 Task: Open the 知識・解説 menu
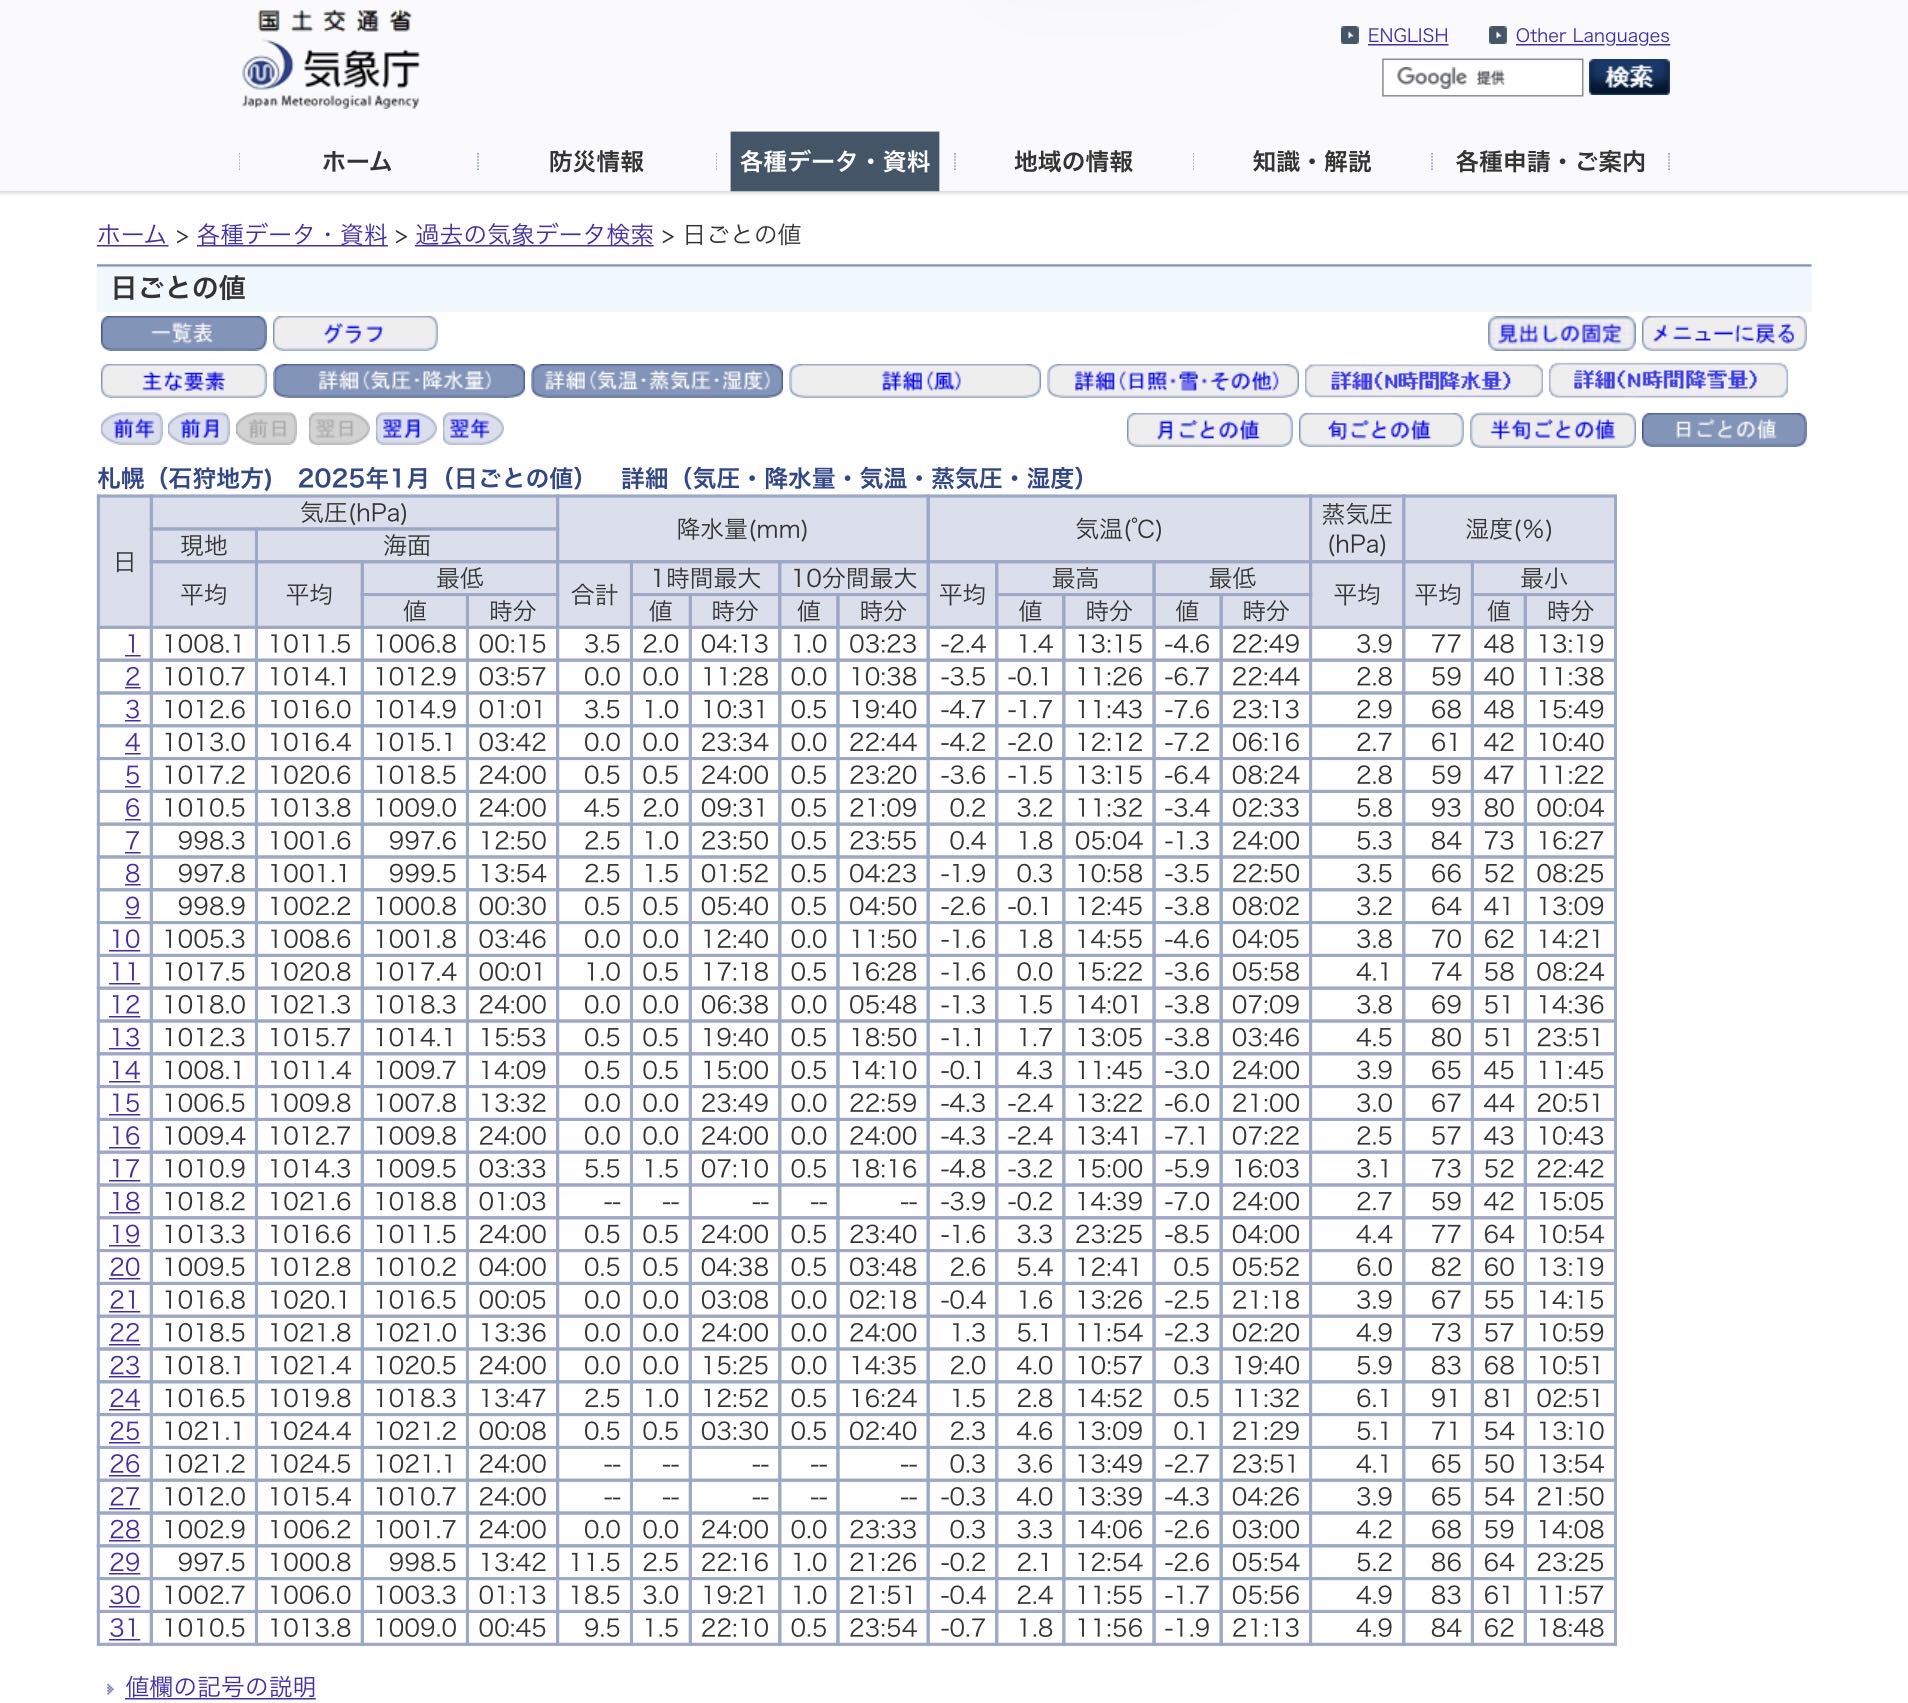(1311, 162)
